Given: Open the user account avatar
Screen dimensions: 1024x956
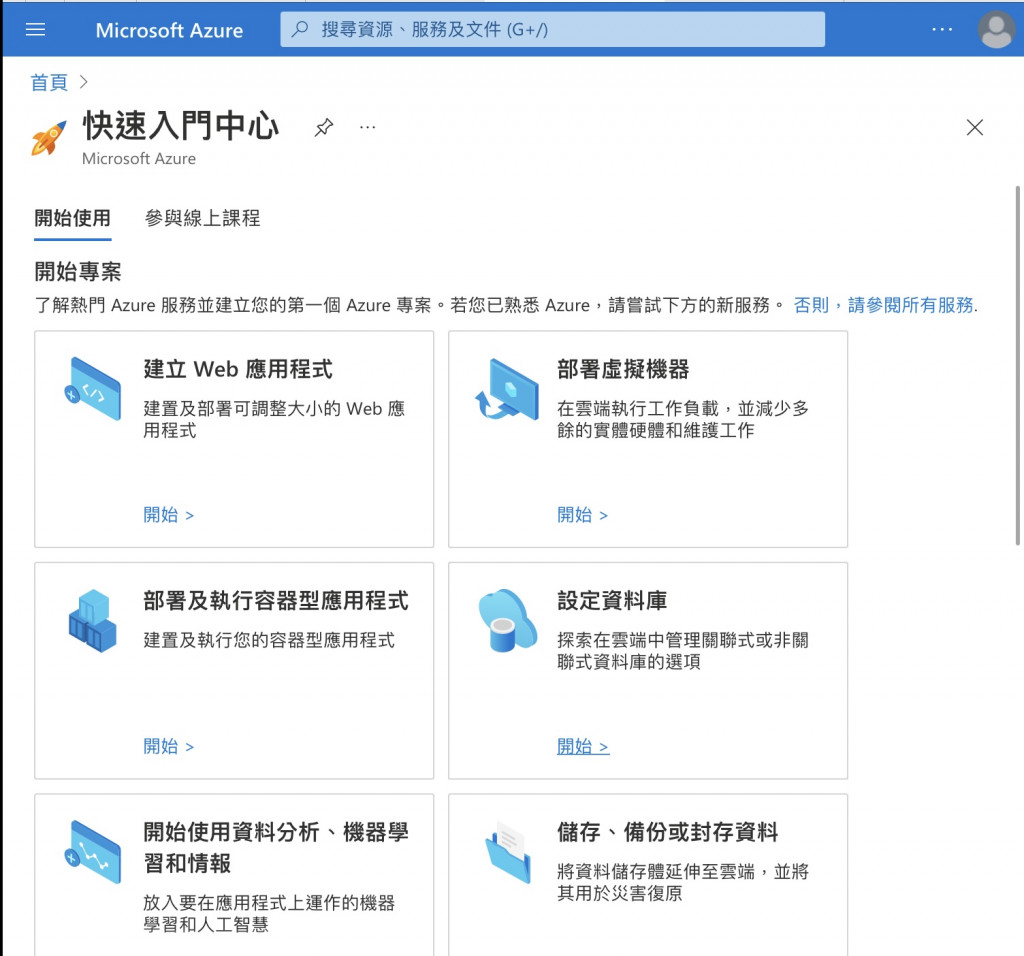Looking at the screenshot, I should (997, 30).
